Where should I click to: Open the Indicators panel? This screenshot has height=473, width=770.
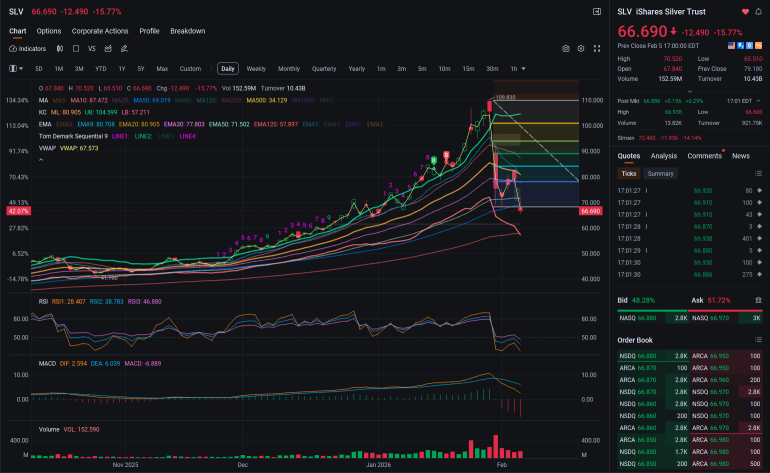pyautogui.click(x=28, y=49)
